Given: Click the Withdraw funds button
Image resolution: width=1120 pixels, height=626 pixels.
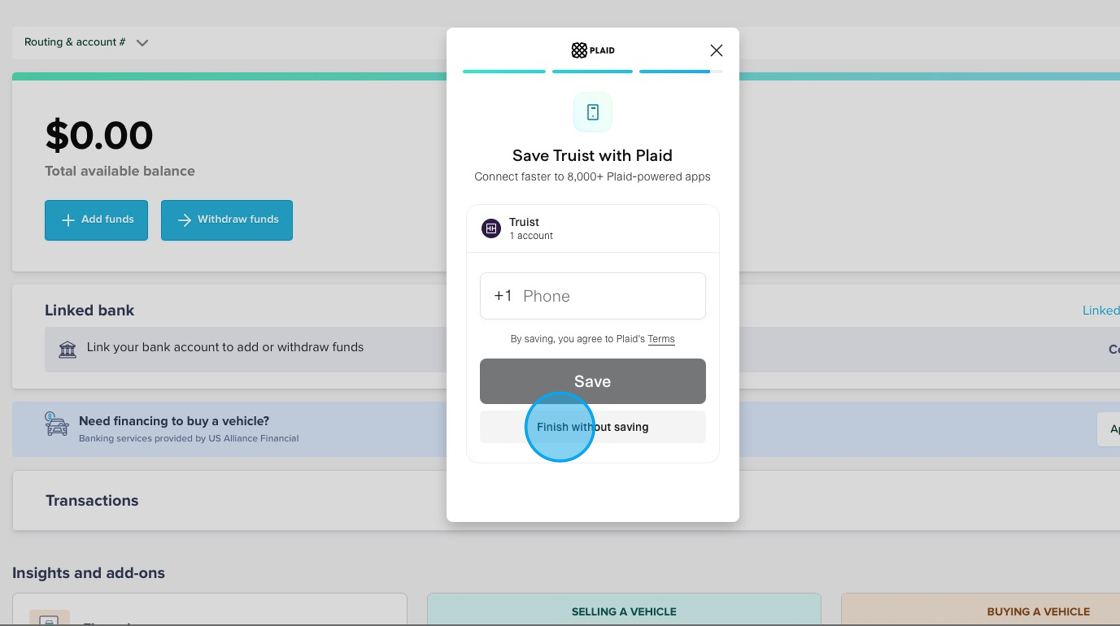Looking at the screenshot, I should pos(226,220).
